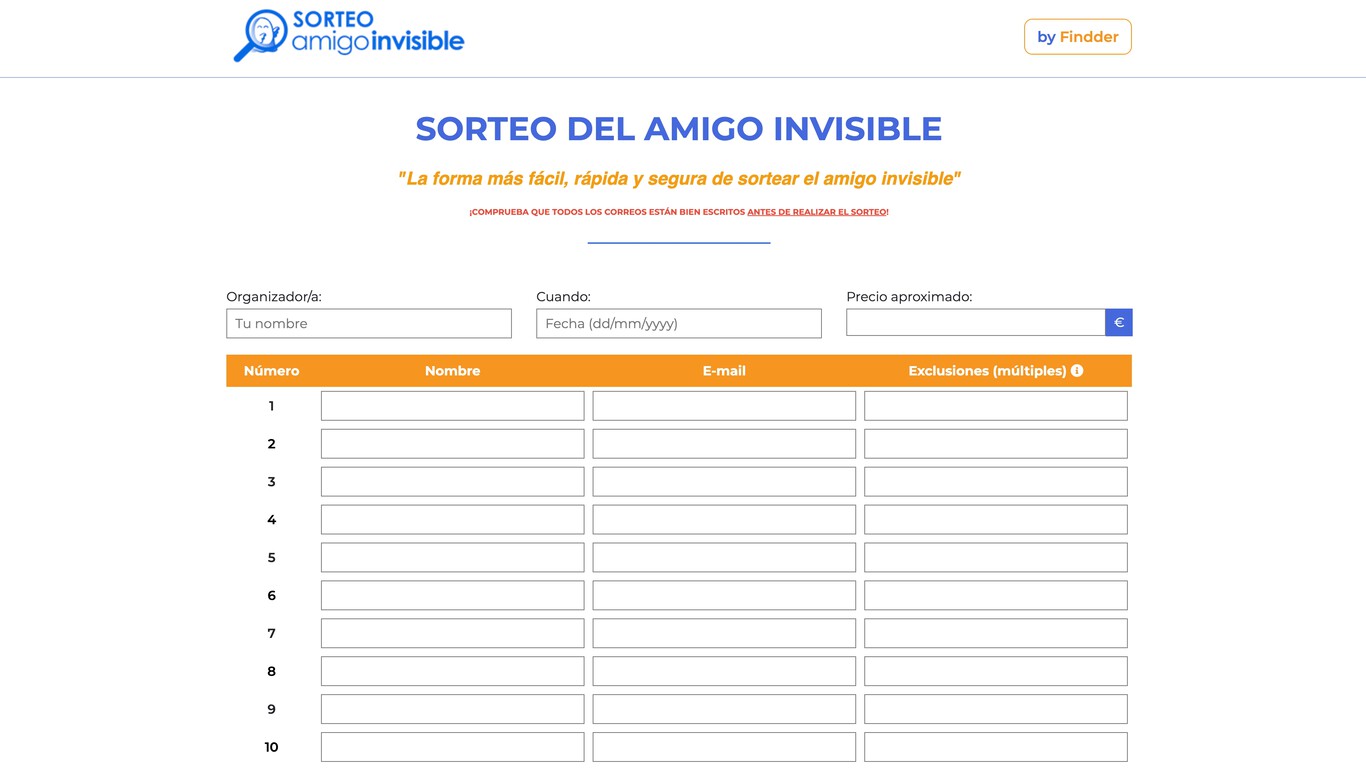Click the Exclusiones field for participant 1

click(995, 405)
